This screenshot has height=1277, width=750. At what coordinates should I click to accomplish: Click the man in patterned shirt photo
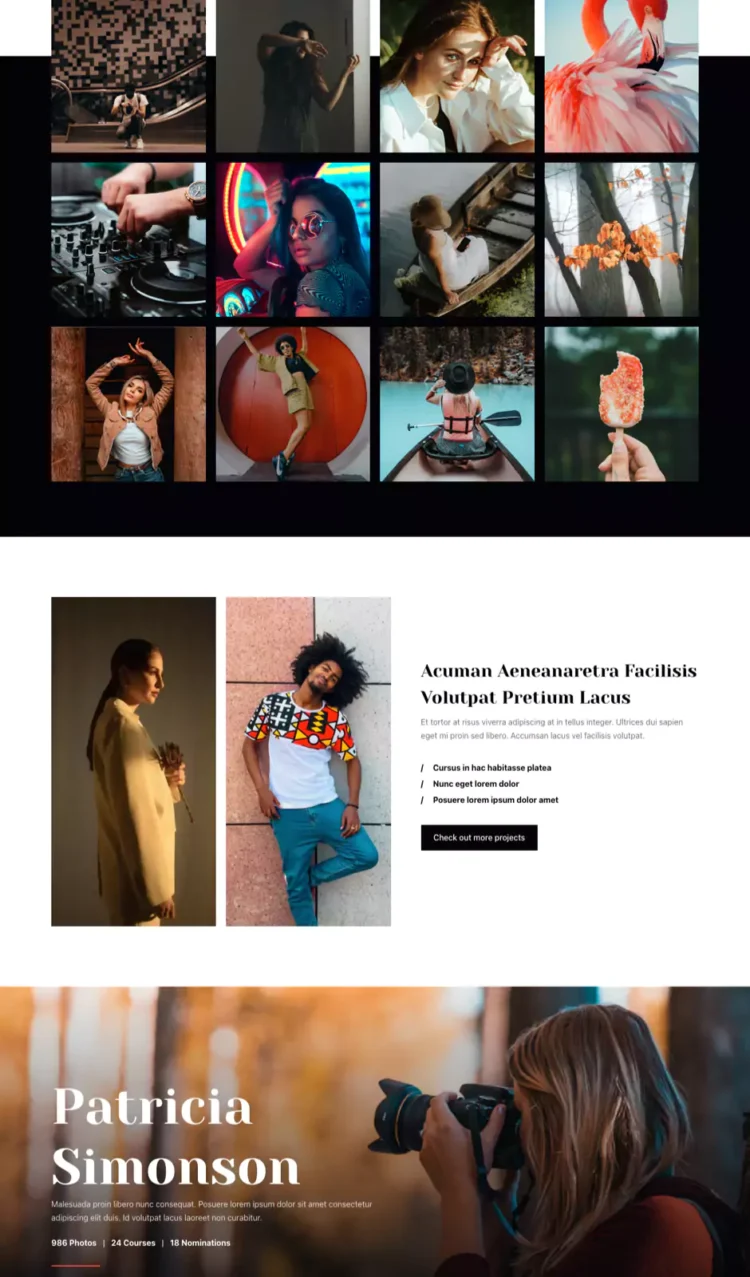308,761
